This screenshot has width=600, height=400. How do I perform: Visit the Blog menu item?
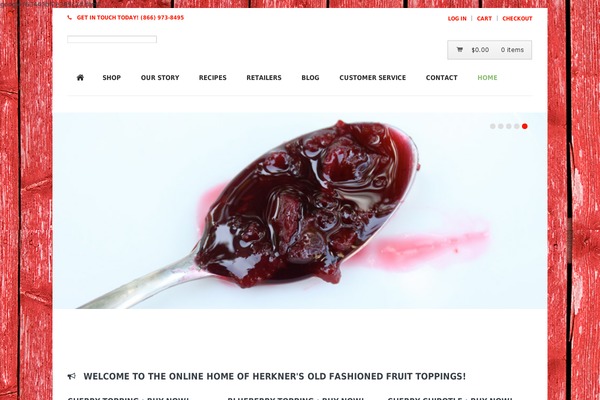tap(310, 78)
